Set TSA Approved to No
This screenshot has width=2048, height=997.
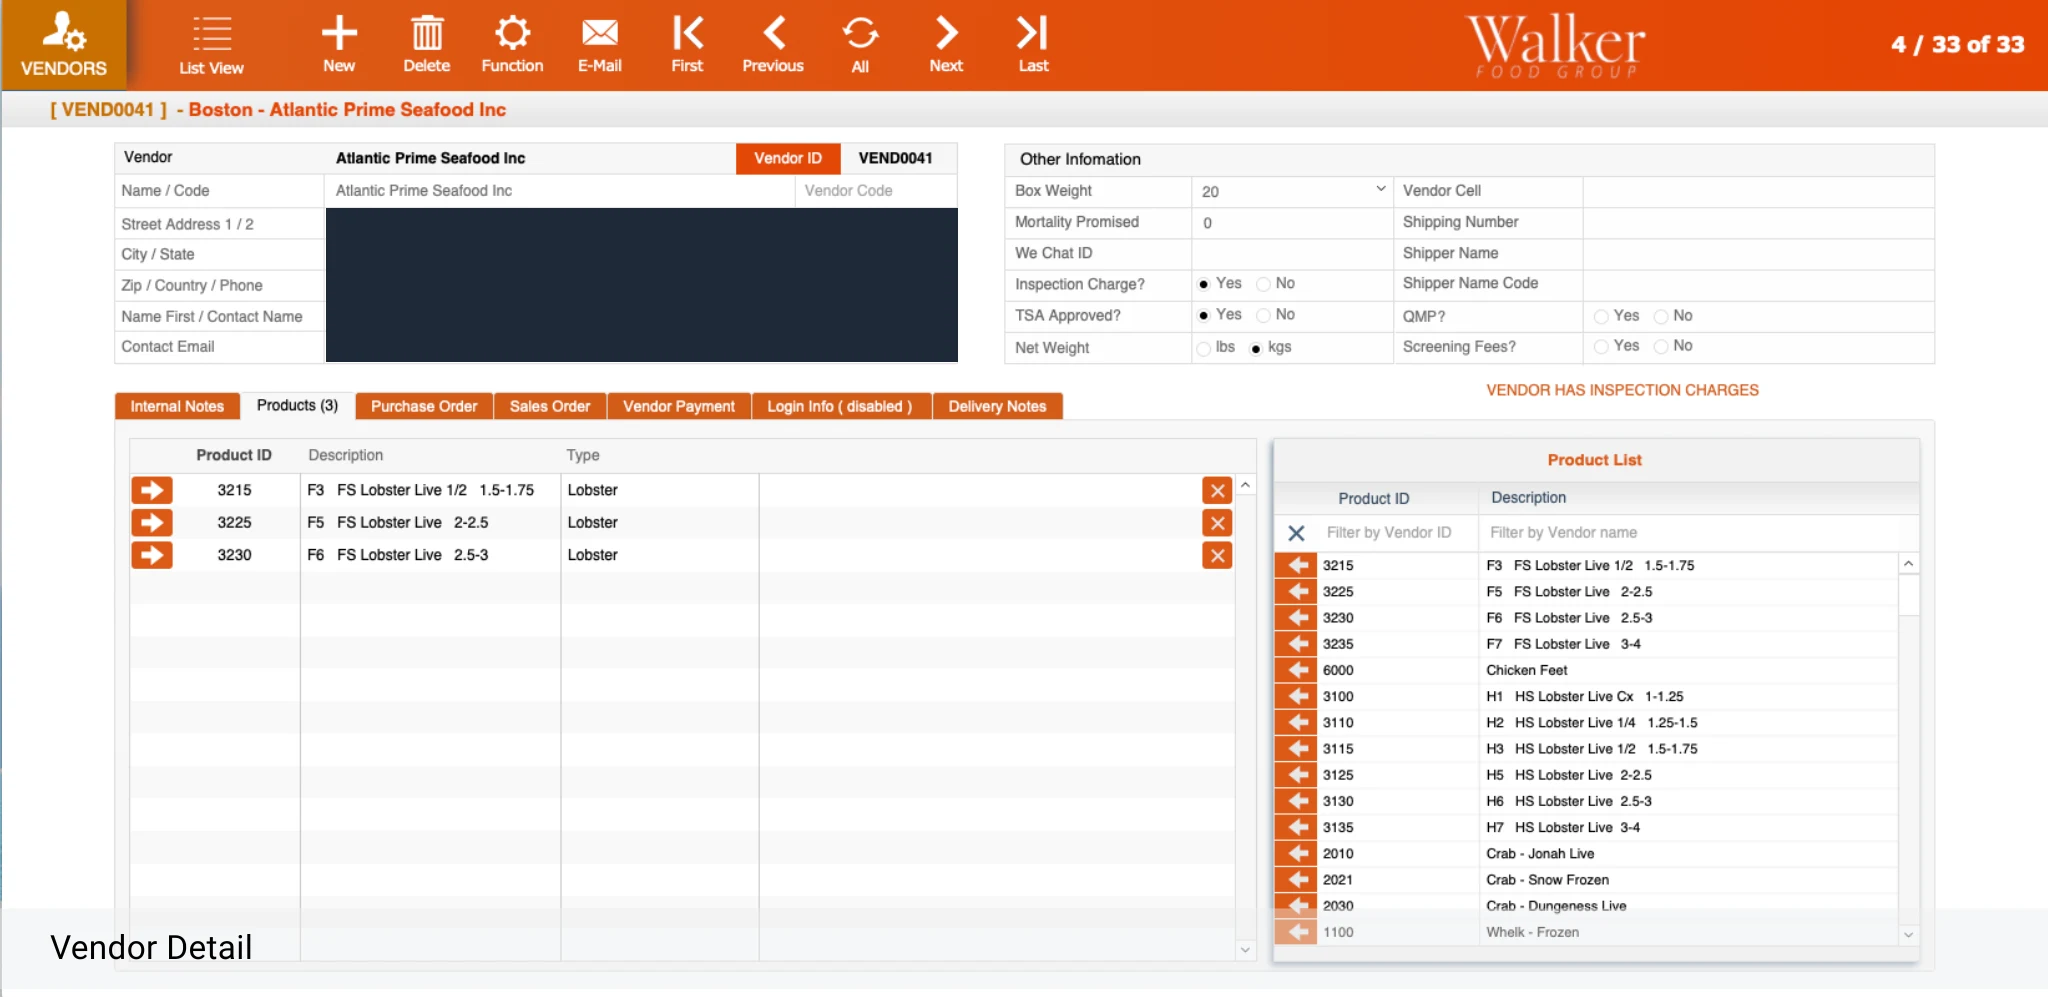coord(1263,316)
